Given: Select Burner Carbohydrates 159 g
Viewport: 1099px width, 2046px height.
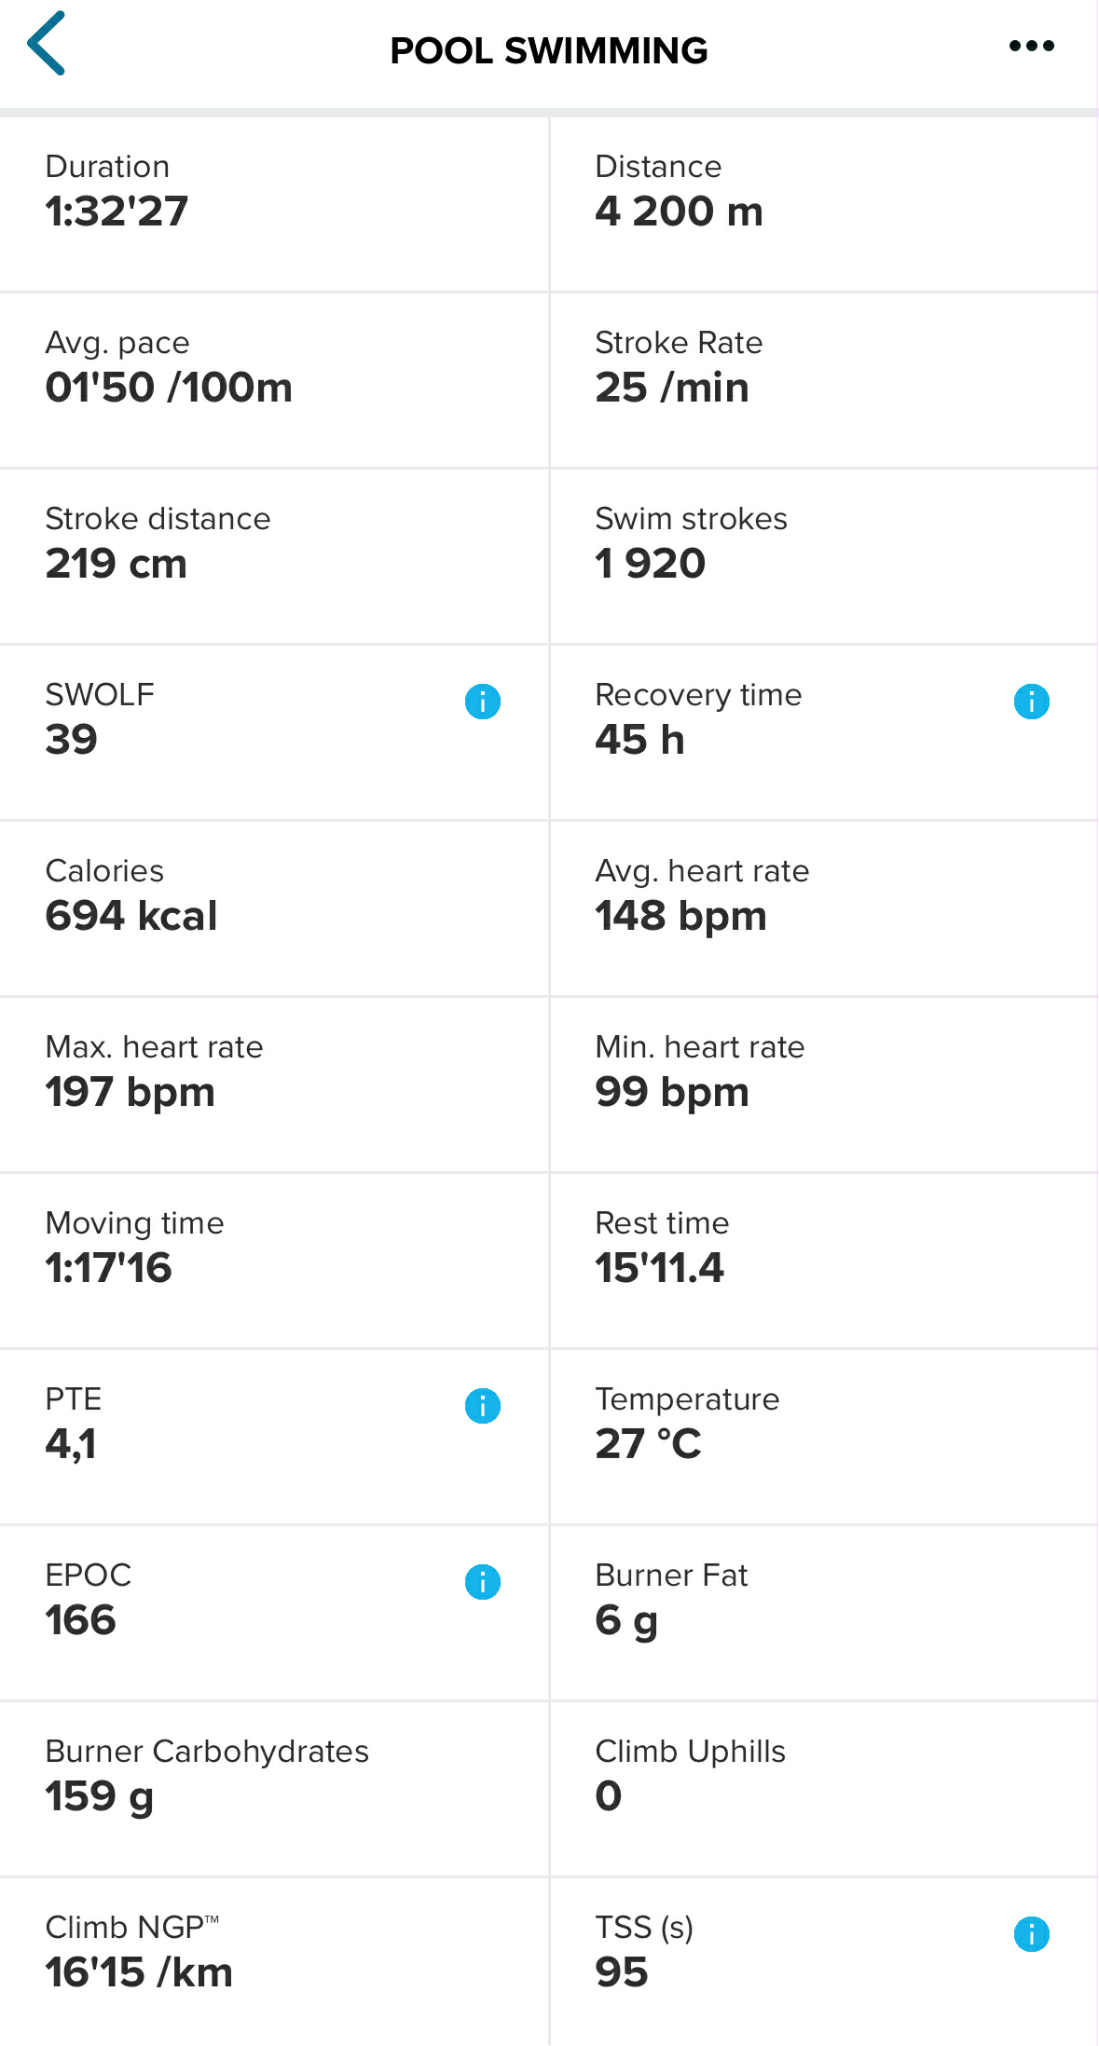Looking at the screenshot, I should coord(274,1788).
